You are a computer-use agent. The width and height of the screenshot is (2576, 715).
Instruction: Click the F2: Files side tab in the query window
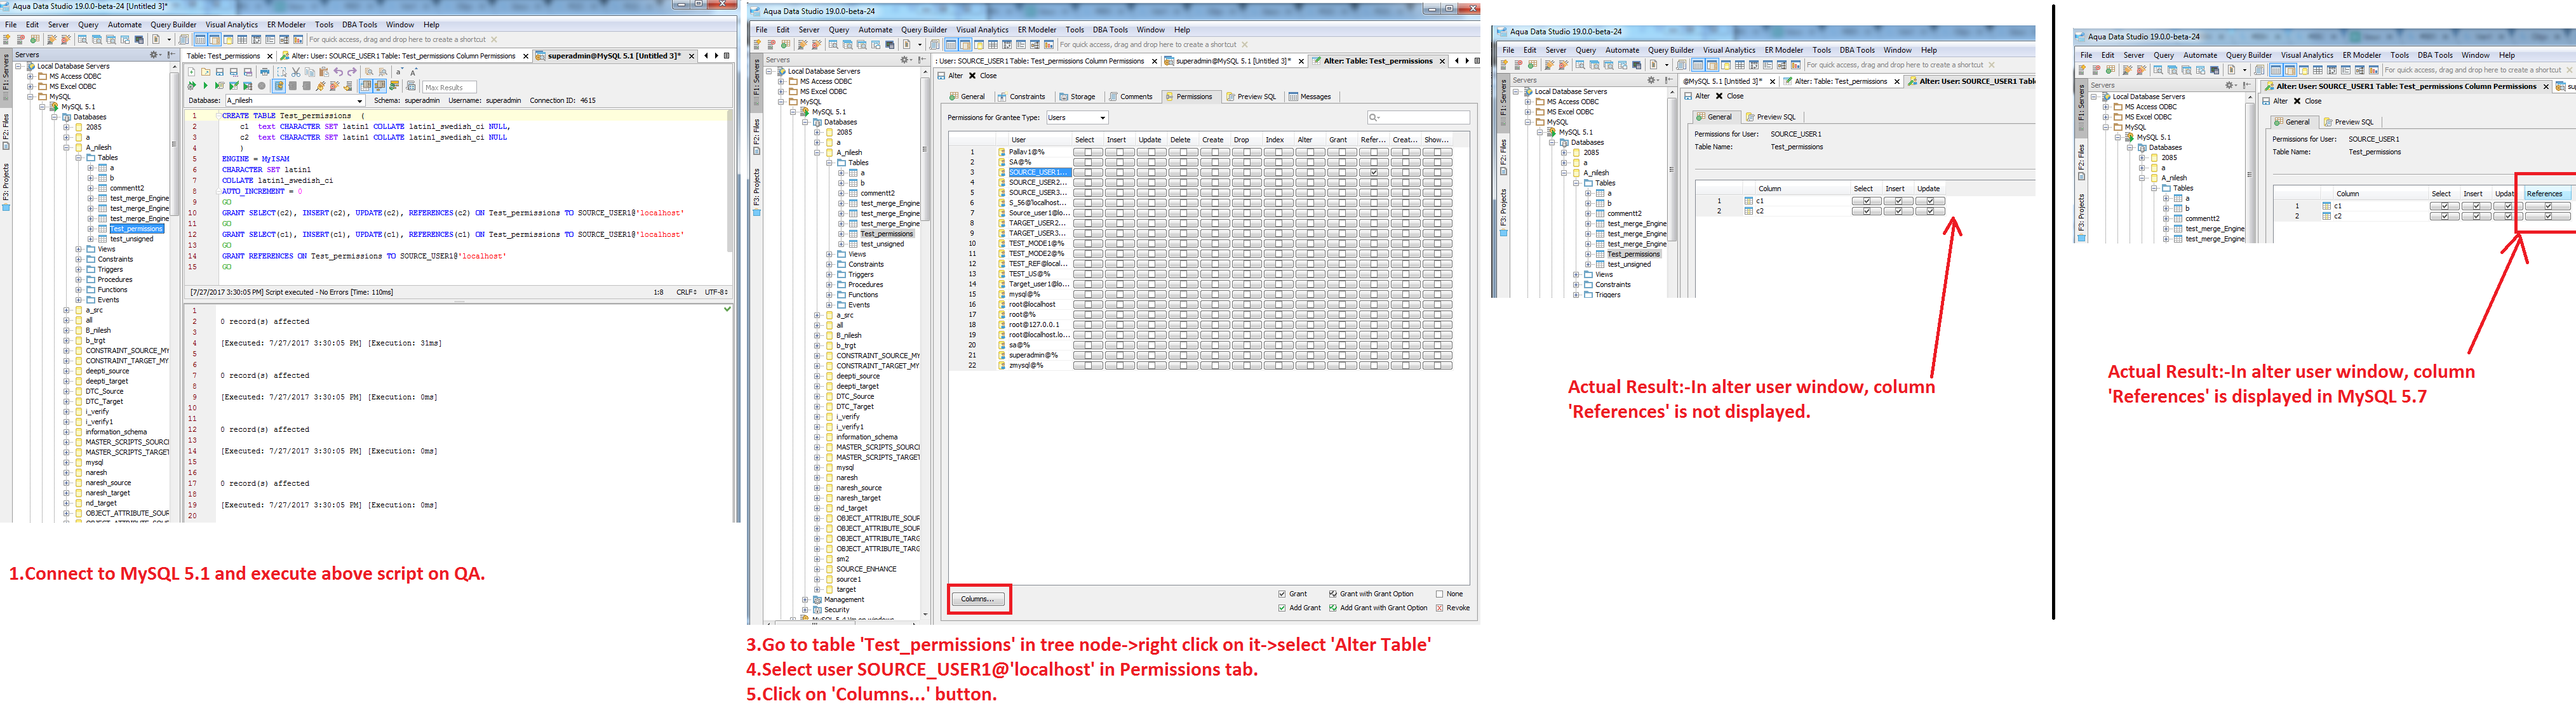pos(5,133)
